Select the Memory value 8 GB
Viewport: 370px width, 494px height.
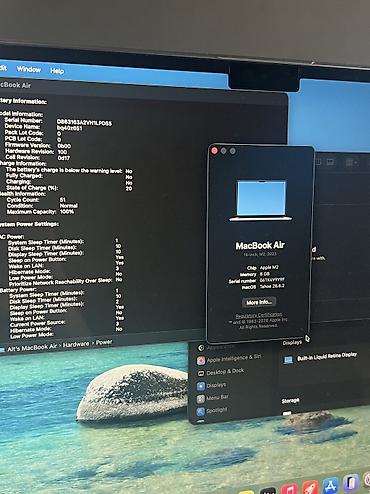point(265,274)
